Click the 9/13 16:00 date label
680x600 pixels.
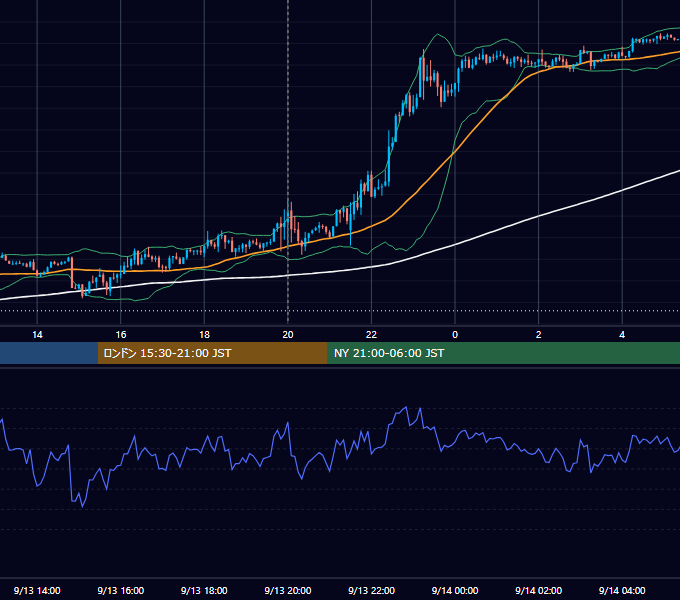[121, 590]
